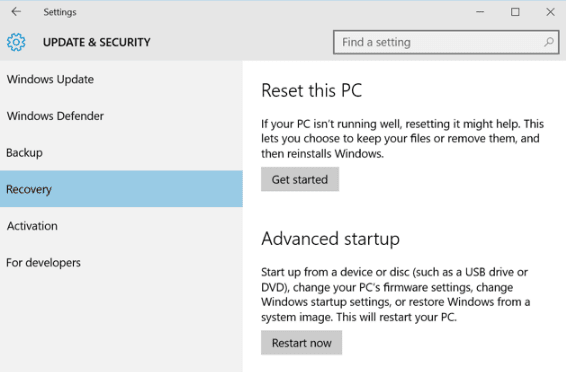Focus the Find a setting field

coord(446,42)
